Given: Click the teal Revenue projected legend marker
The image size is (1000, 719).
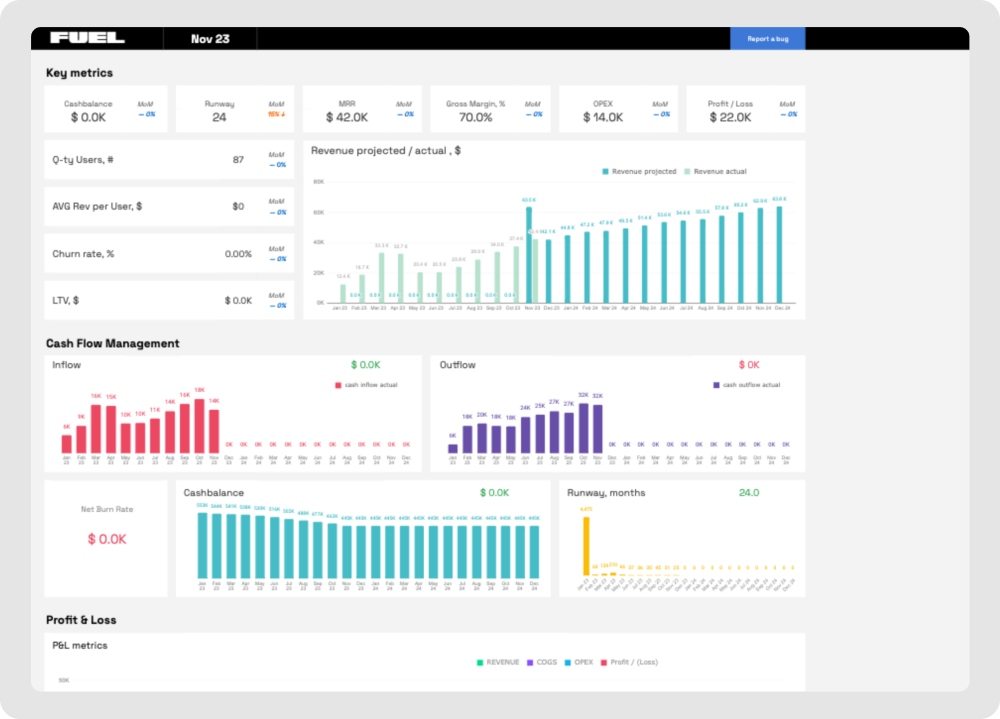Looking at the screenshot, I should (608, 171).
